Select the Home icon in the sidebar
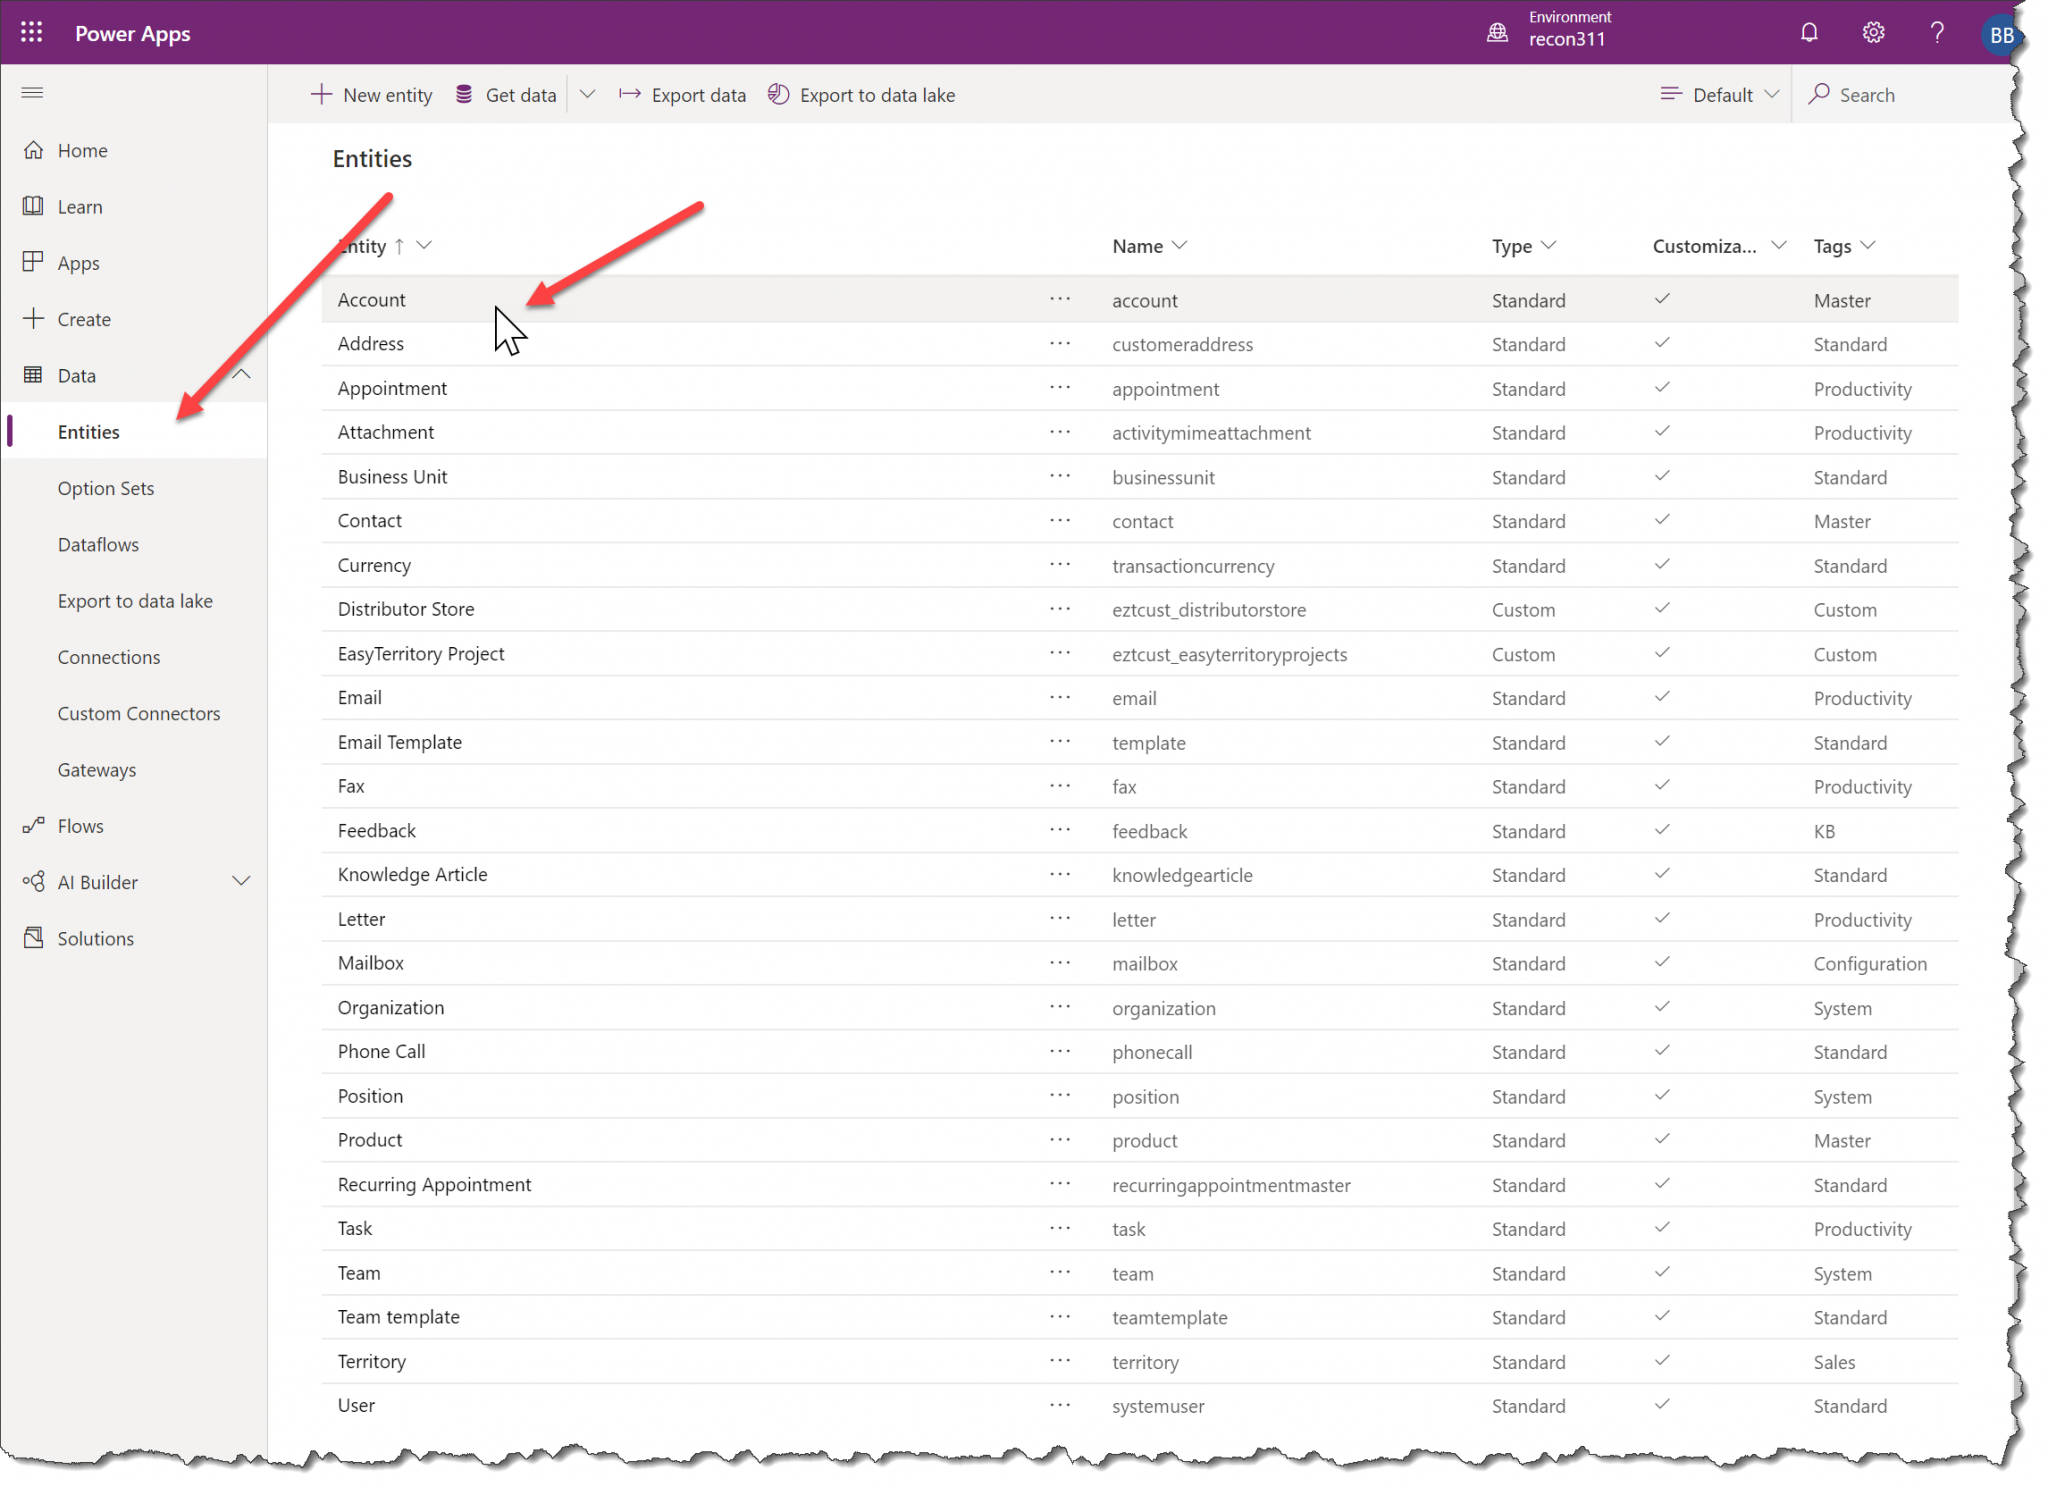 click(x=34, y=149)
